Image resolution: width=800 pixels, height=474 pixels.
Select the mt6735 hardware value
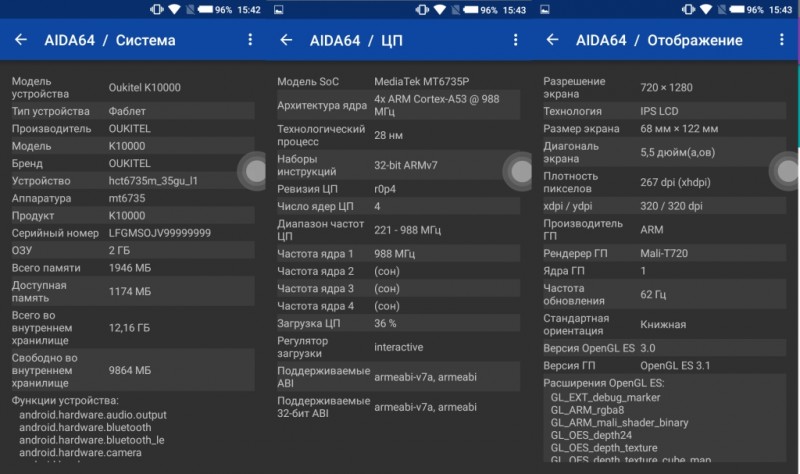click(127, 198)
